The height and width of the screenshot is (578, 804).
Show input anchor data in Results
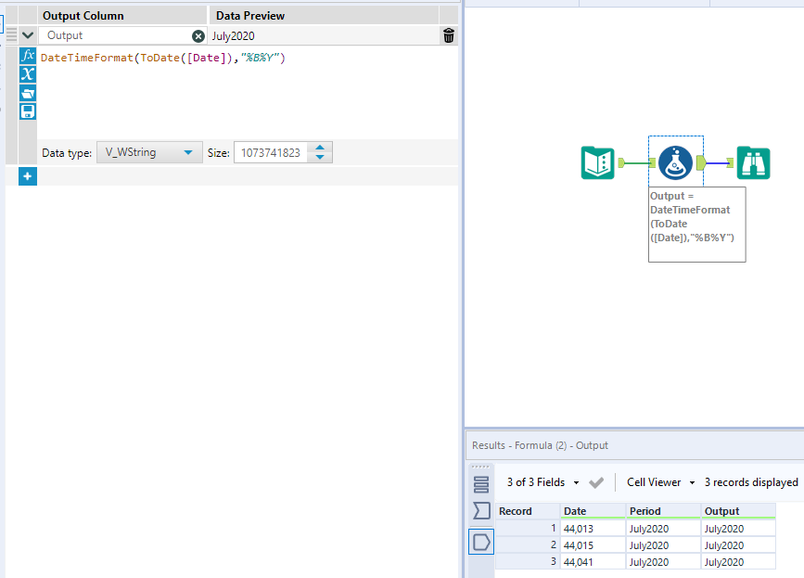[481, 511]
